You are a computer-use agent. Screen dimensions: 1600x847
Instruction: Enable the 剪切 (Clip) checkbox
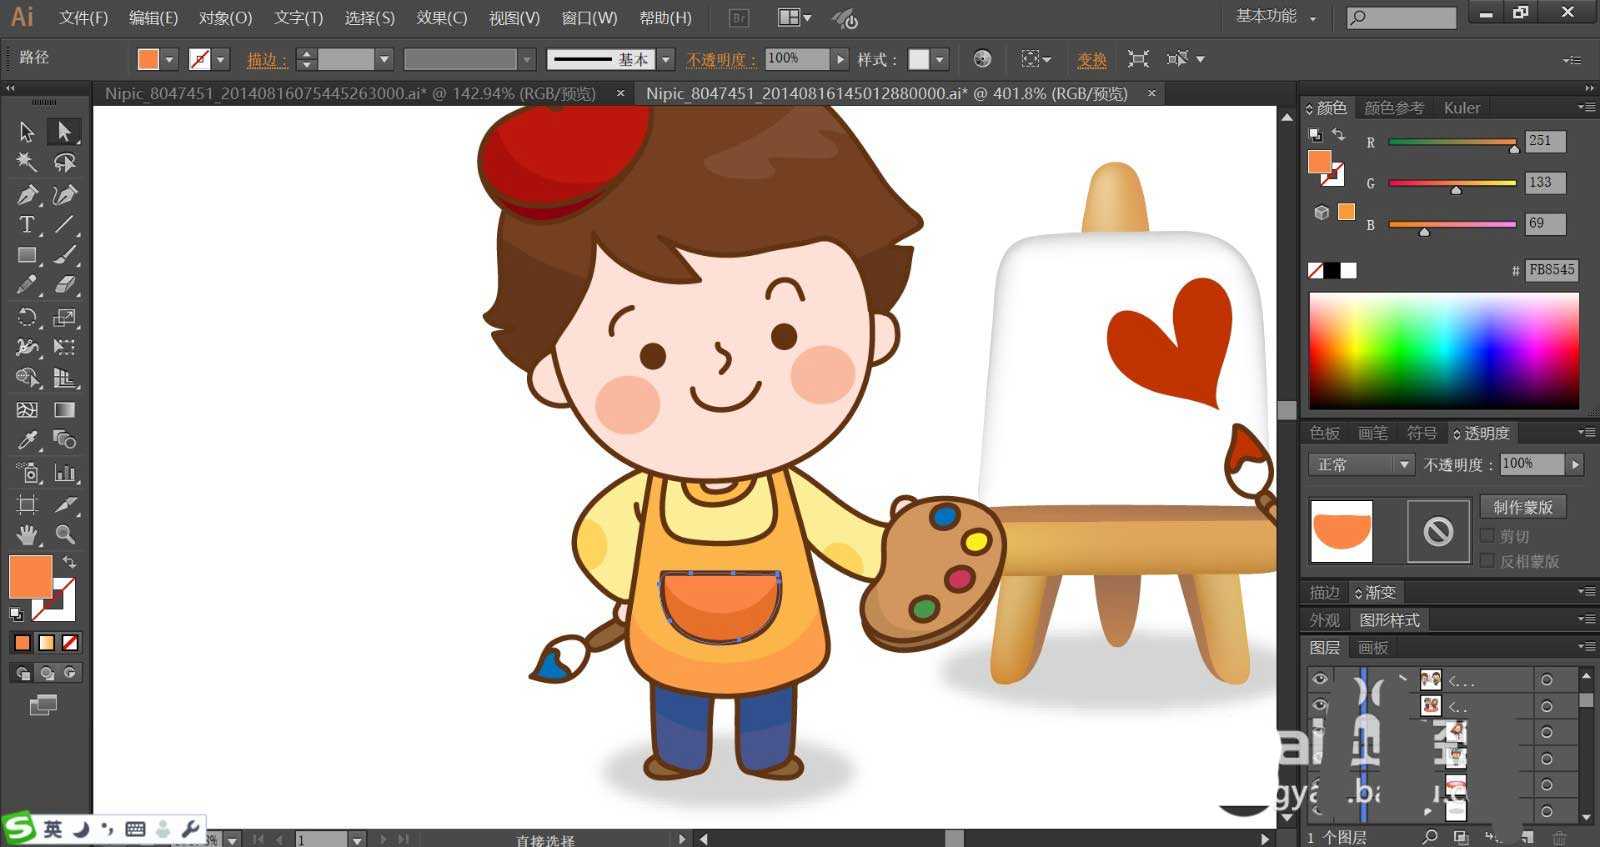pyautogui.click(x=1487, y=536)
